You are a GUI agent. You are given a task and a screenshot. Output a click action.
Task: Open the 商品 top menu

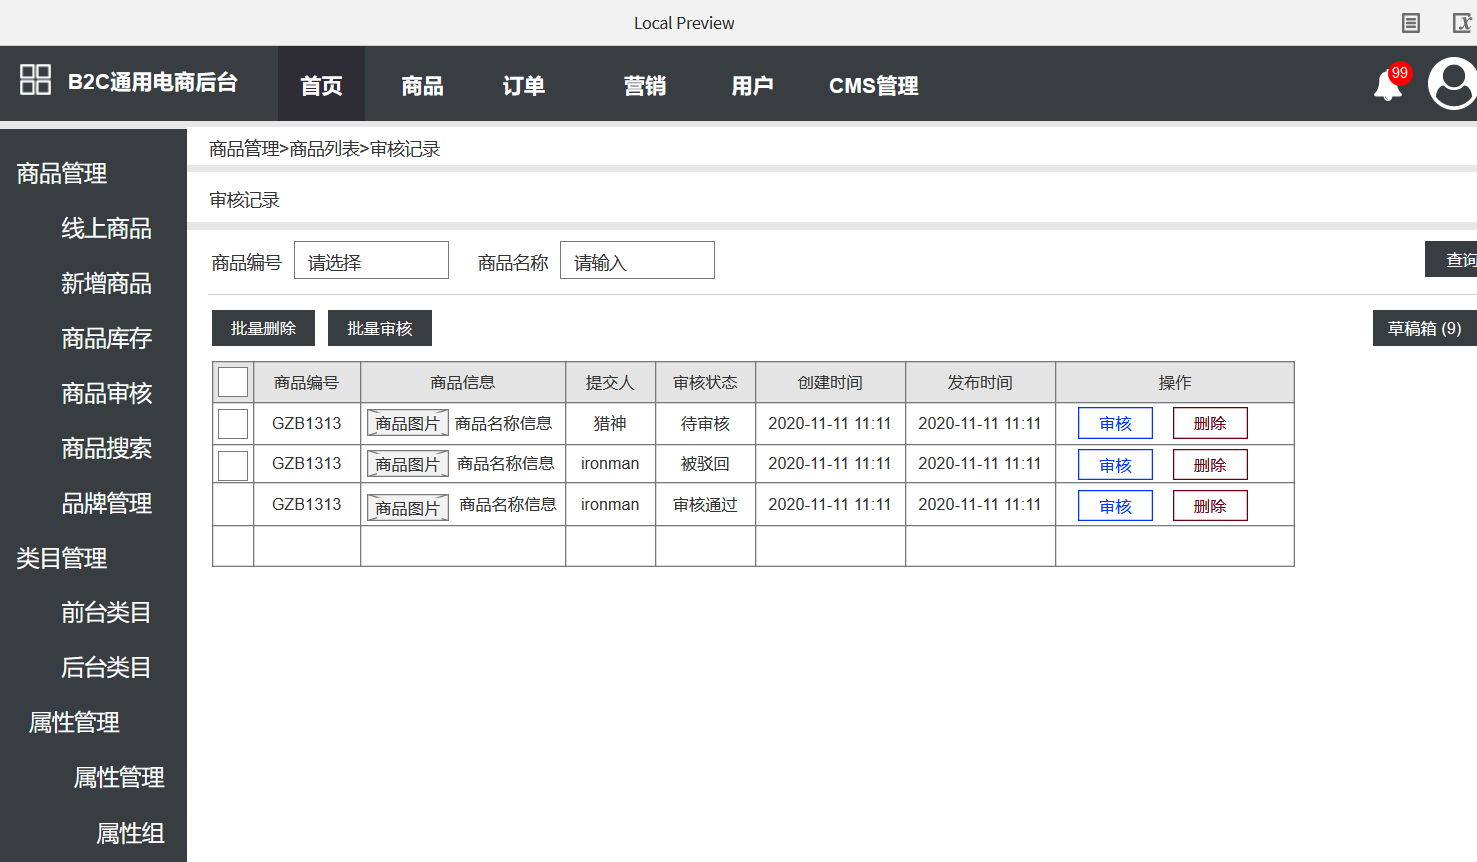pos(422,86)
